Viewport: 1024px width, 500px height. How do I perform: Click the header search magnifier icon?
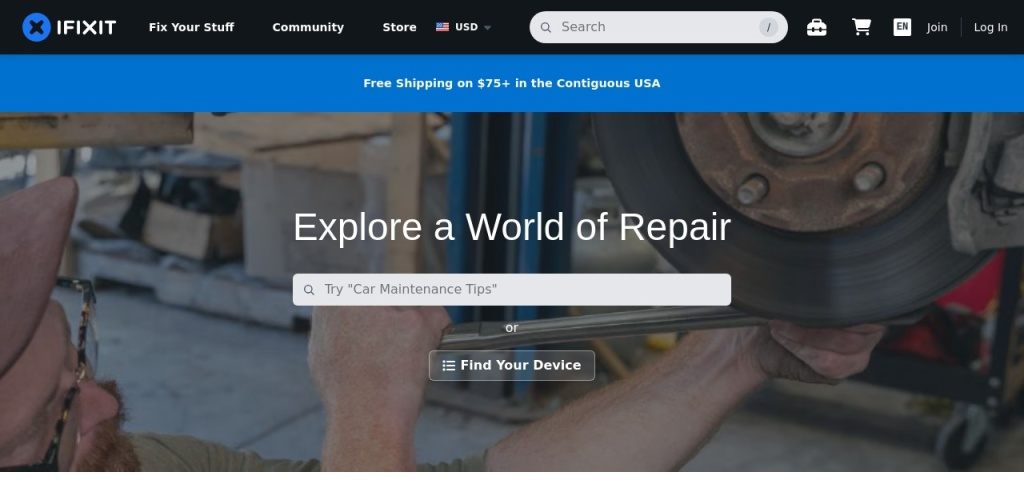click(546, 27)
